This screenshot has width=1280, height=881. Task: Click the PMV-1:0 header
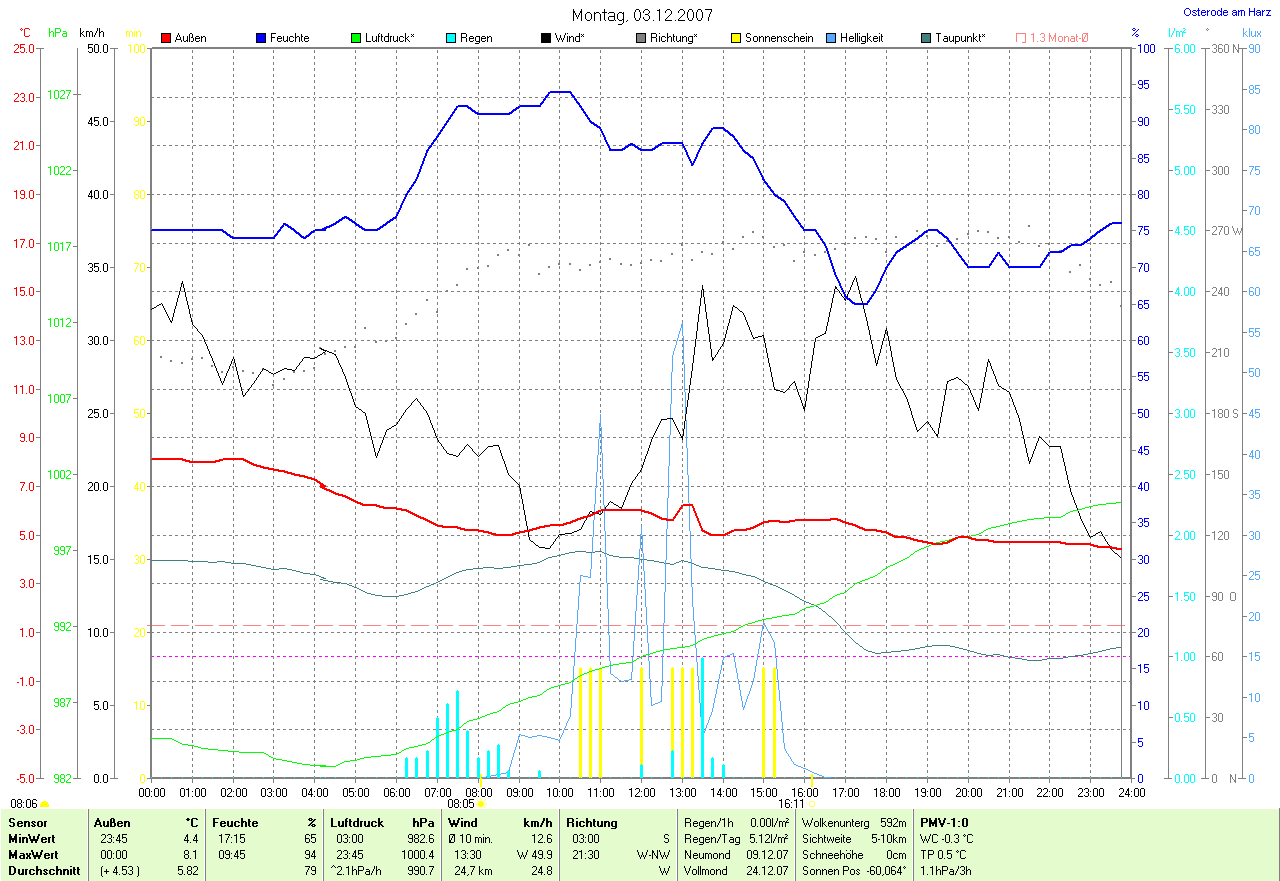pos(944,822)
